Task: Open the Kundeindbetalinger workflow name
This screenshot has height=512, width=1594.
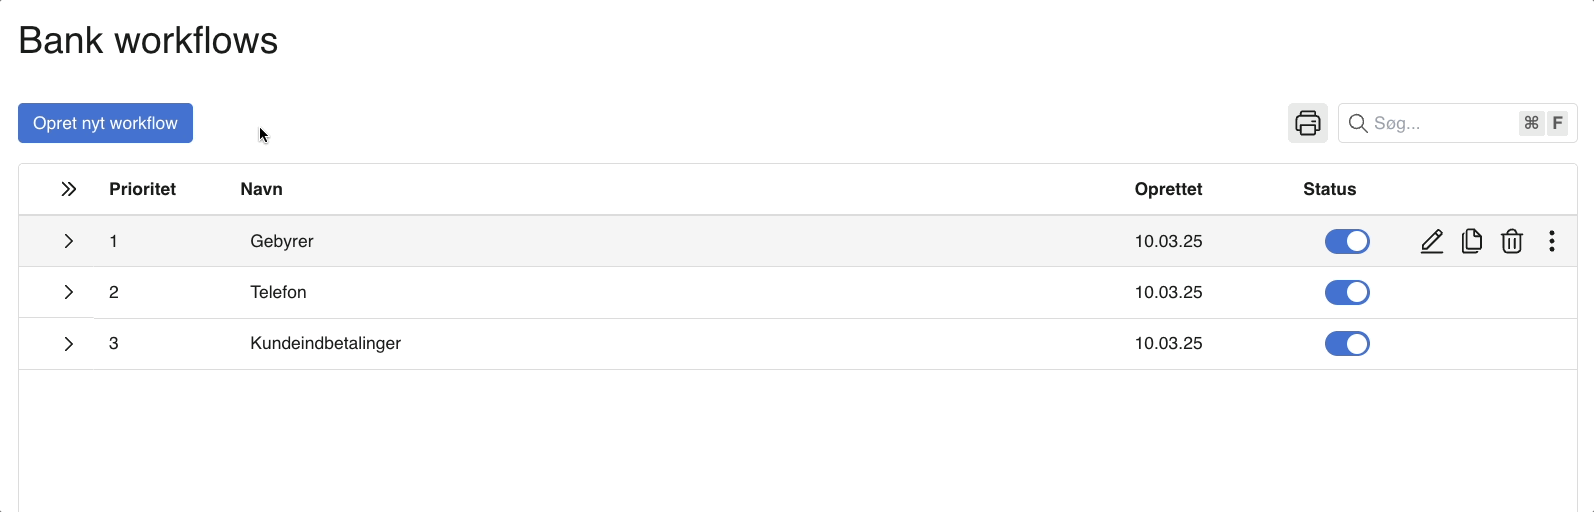Action: (325, 343)
